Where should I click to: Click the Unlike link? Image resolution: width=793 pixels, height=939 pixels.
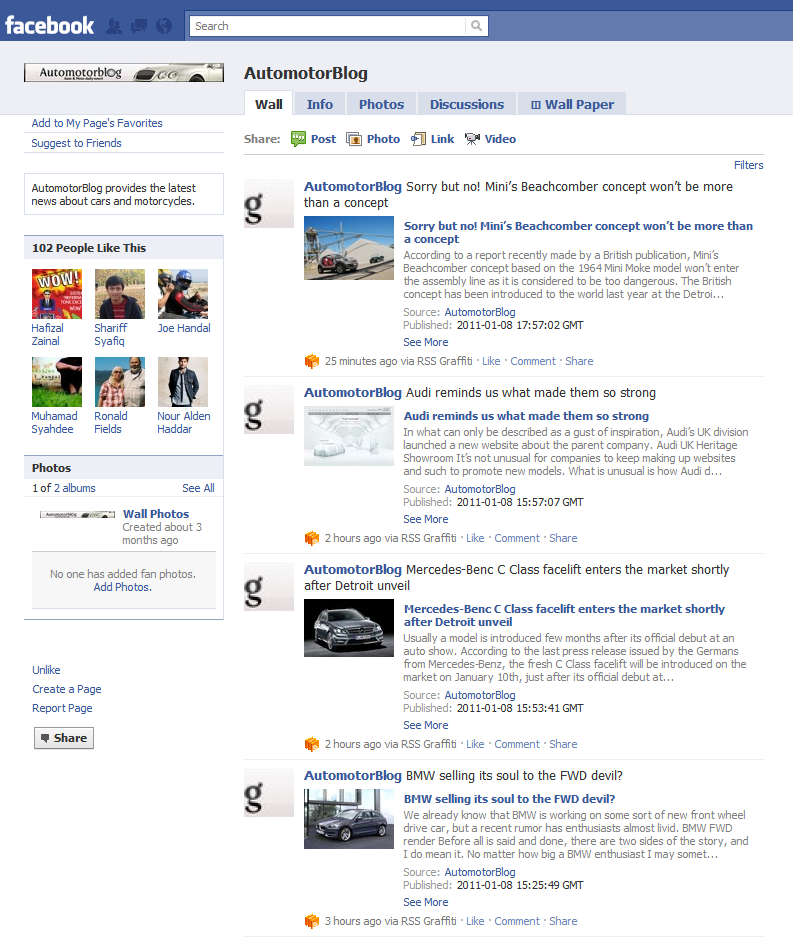tap(46, 670)
